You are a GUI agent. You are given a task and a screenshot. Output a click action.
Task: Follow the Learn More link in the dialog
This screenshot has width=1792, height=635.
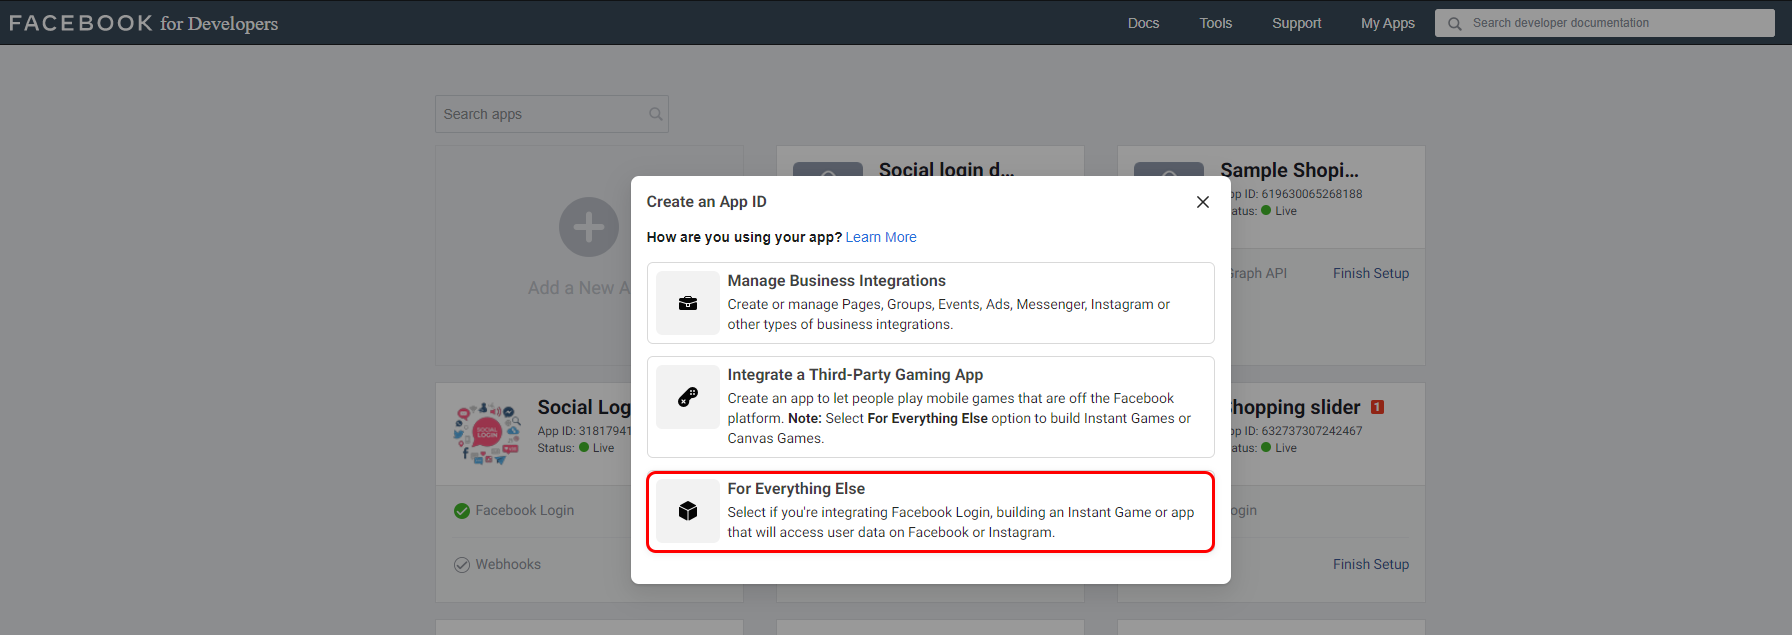(881, 237)
